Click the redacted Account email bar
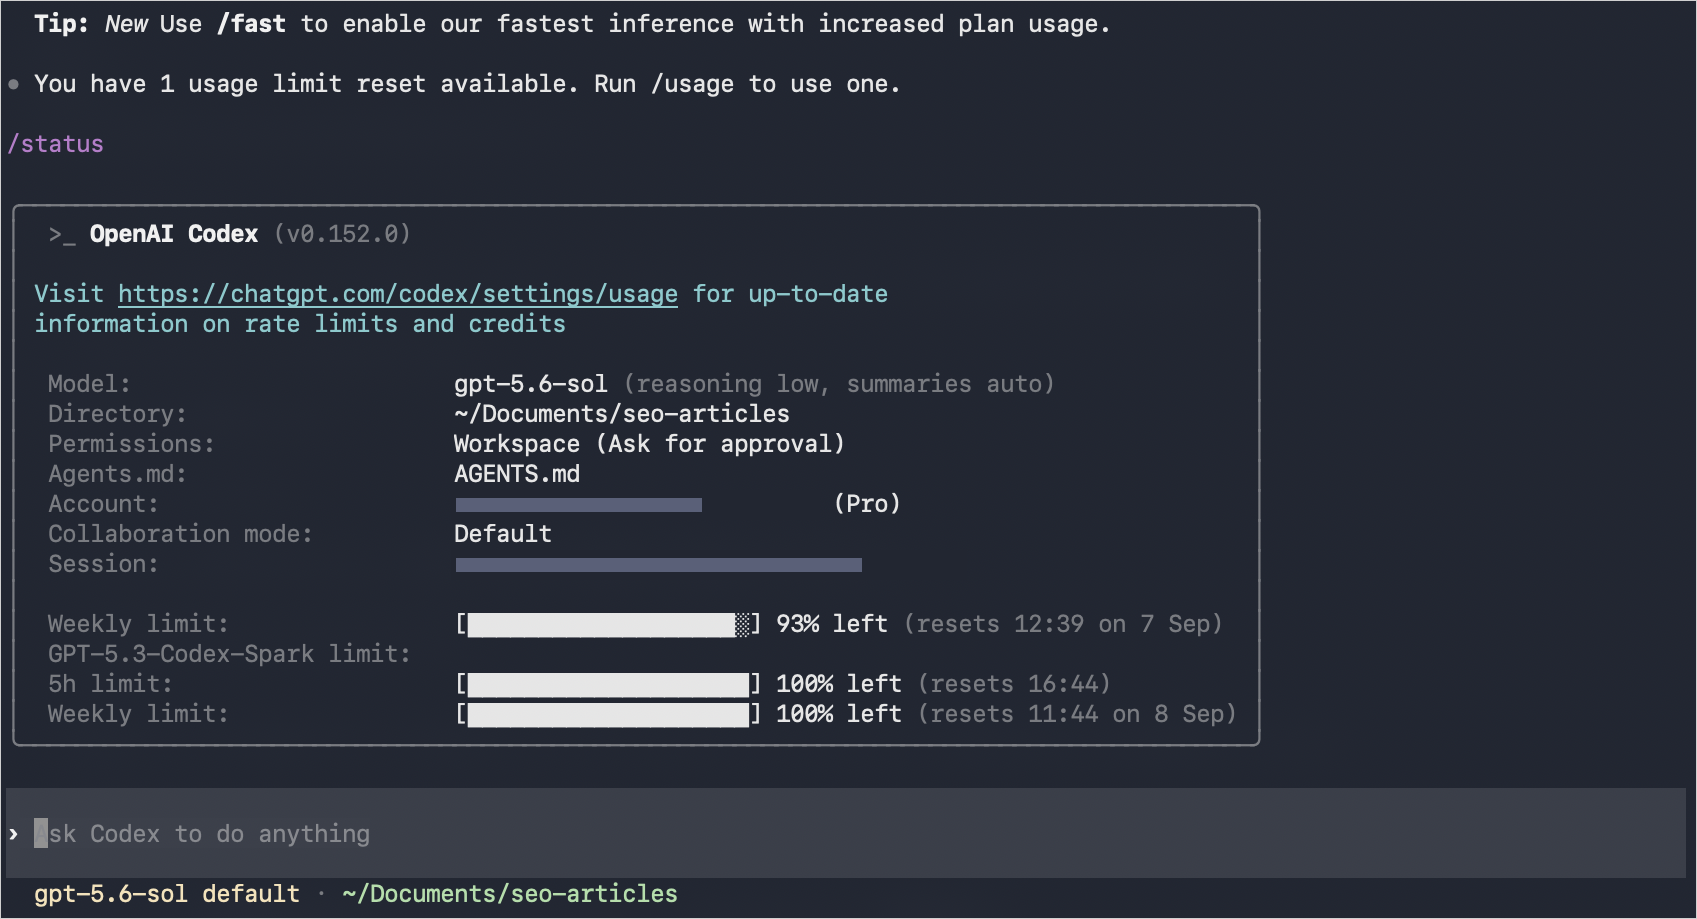This screenshot has width=1697, height=919. click(x=579, y=505)
